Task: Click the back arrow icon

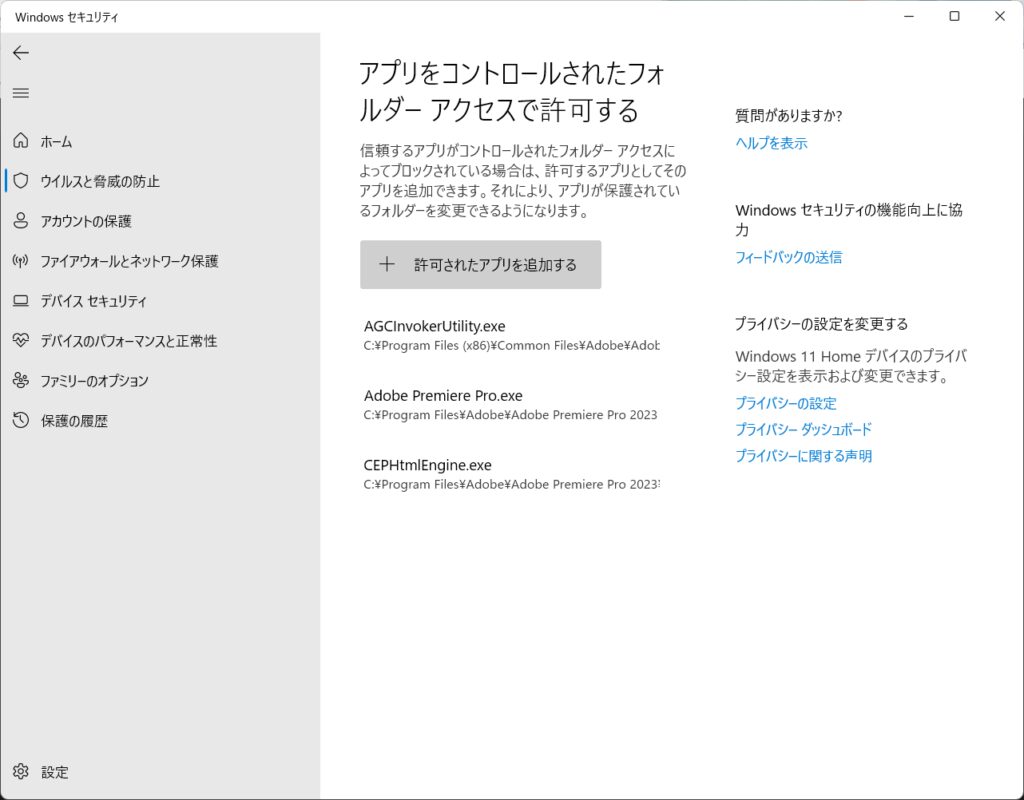Action: point(21,53)
